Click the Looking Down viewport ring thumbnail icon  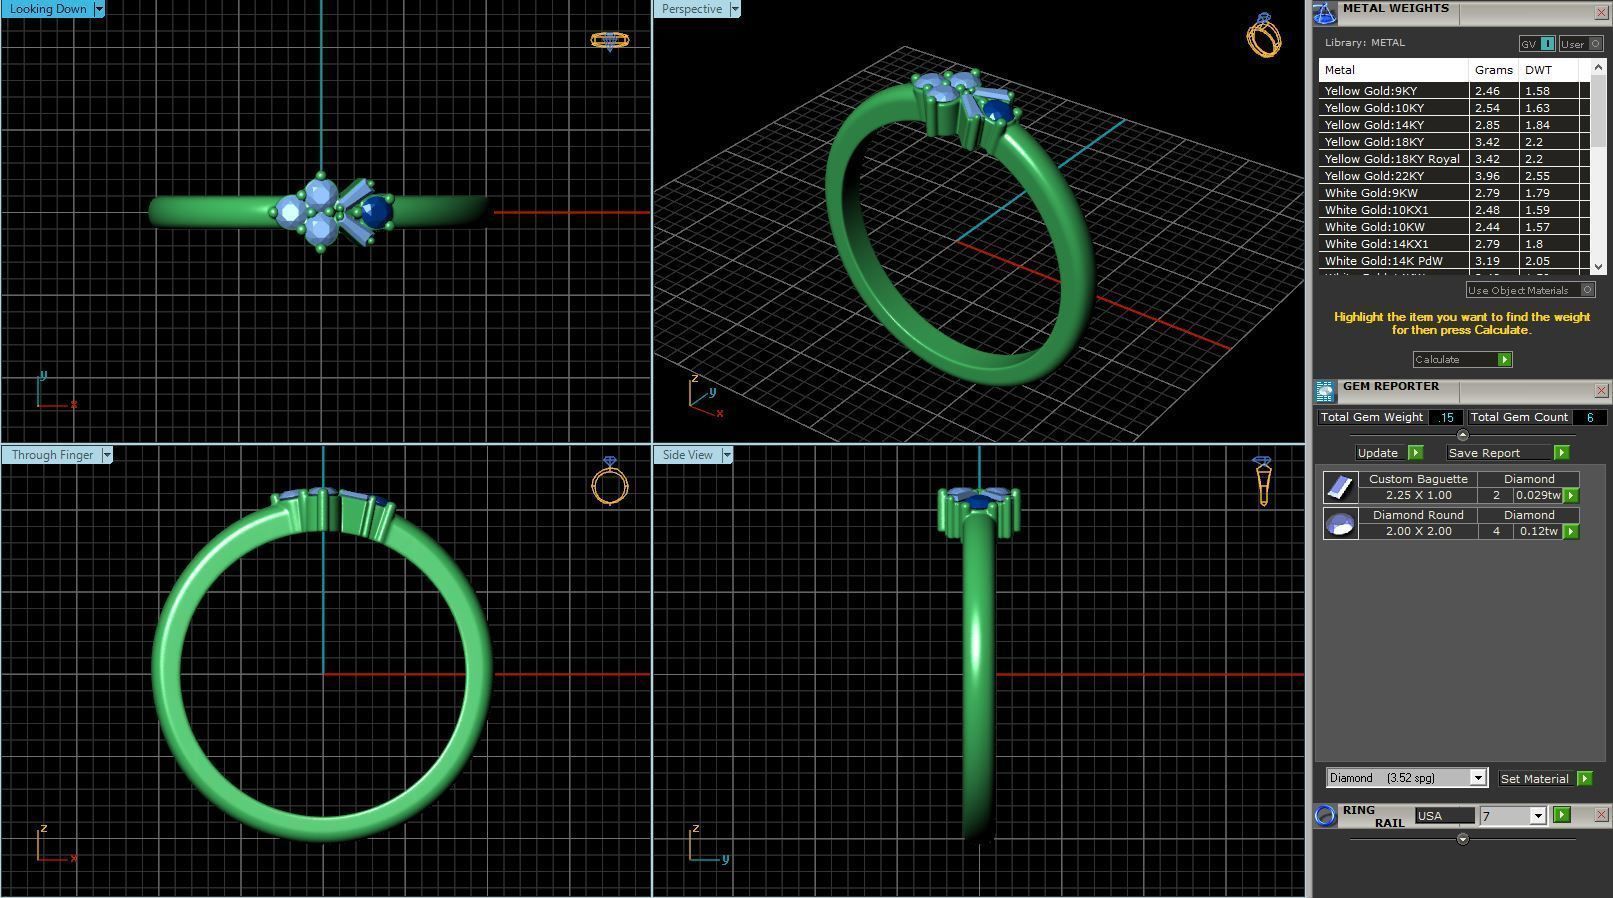609,40
